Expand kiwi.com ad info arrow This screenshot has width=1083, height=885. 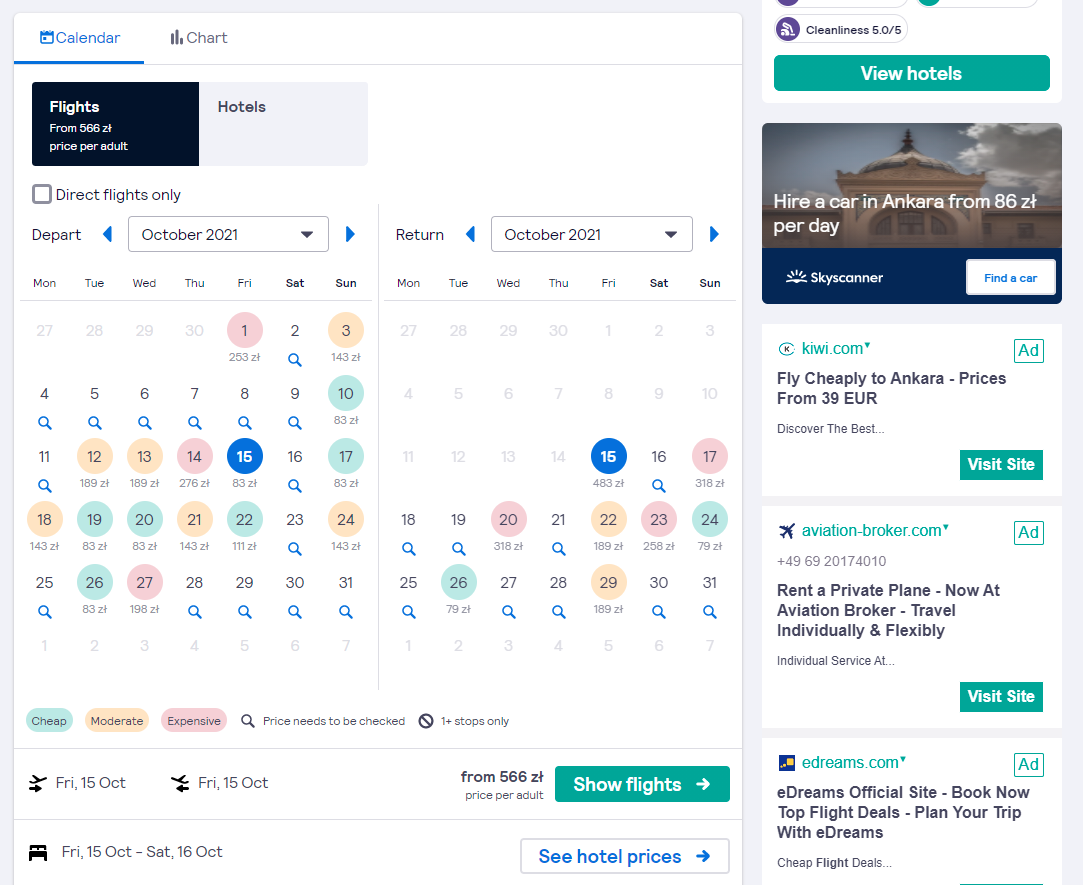tap(868, 345)
